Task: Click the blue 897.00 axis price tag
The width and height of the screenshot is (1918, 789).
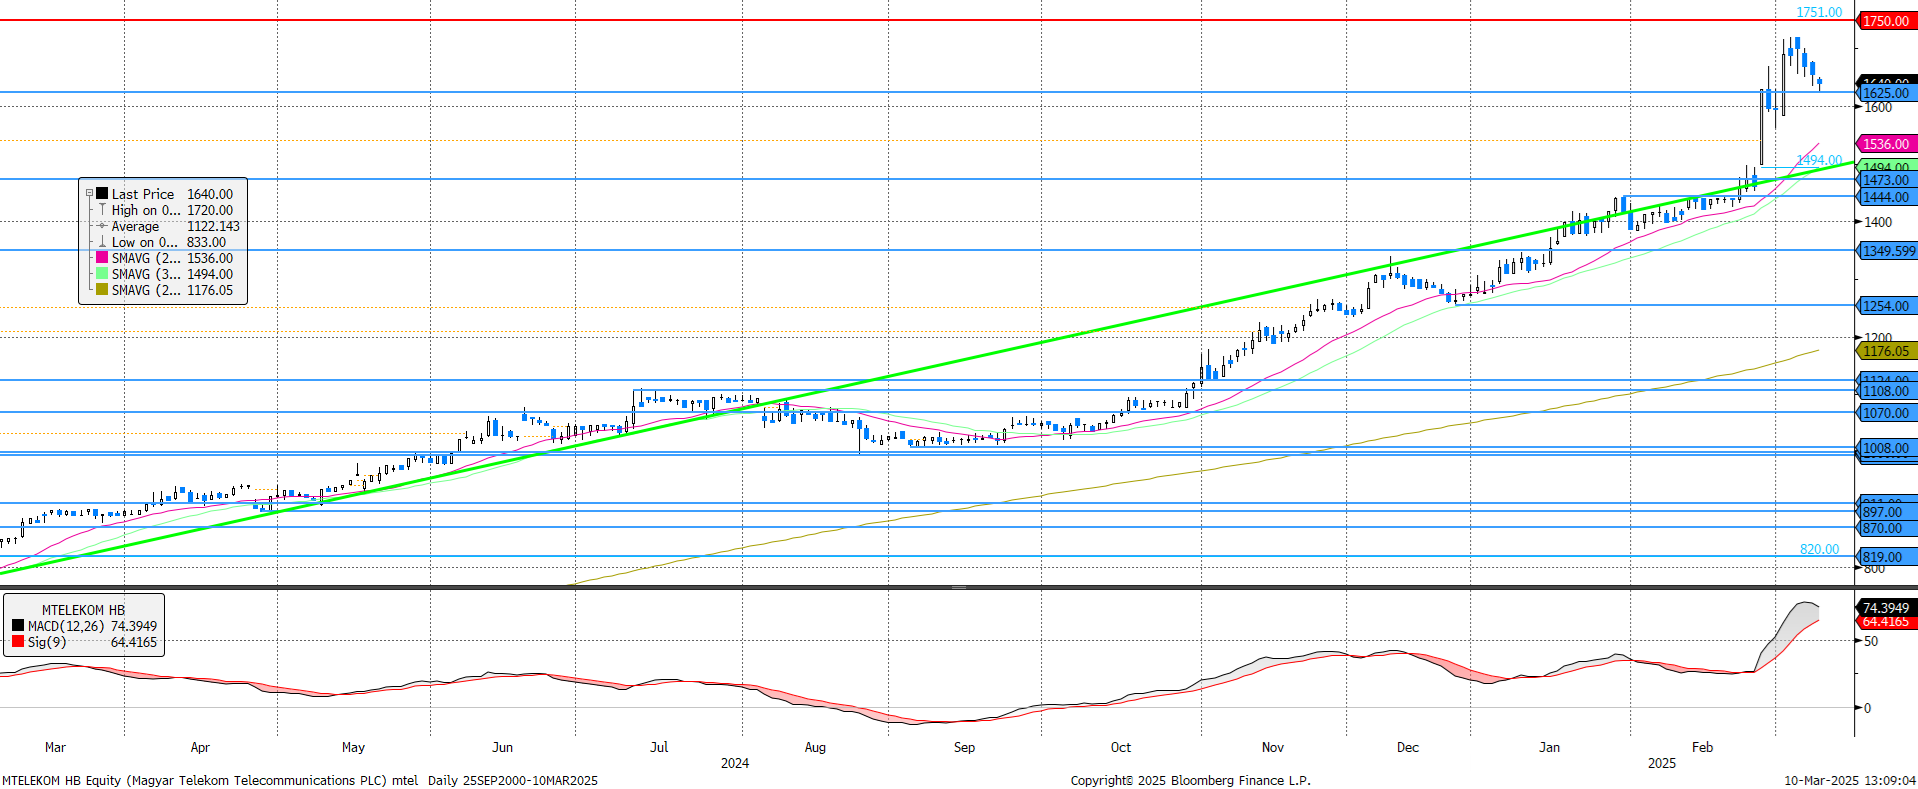Action: (1886, 512)
